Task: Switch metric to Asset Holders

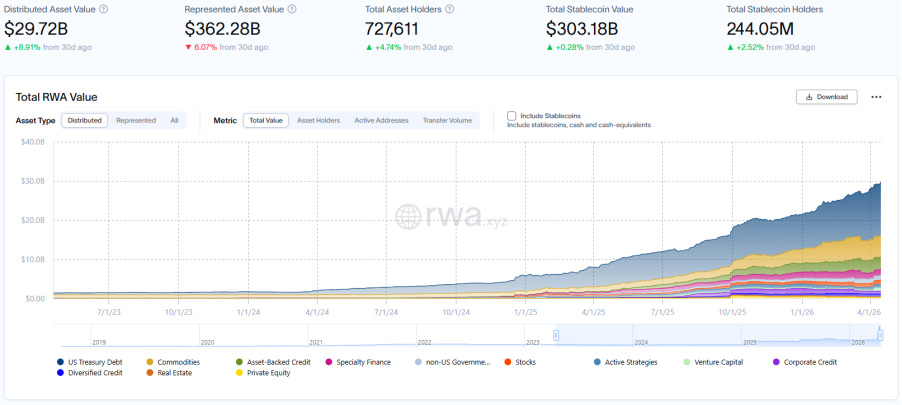Action: 318,120
